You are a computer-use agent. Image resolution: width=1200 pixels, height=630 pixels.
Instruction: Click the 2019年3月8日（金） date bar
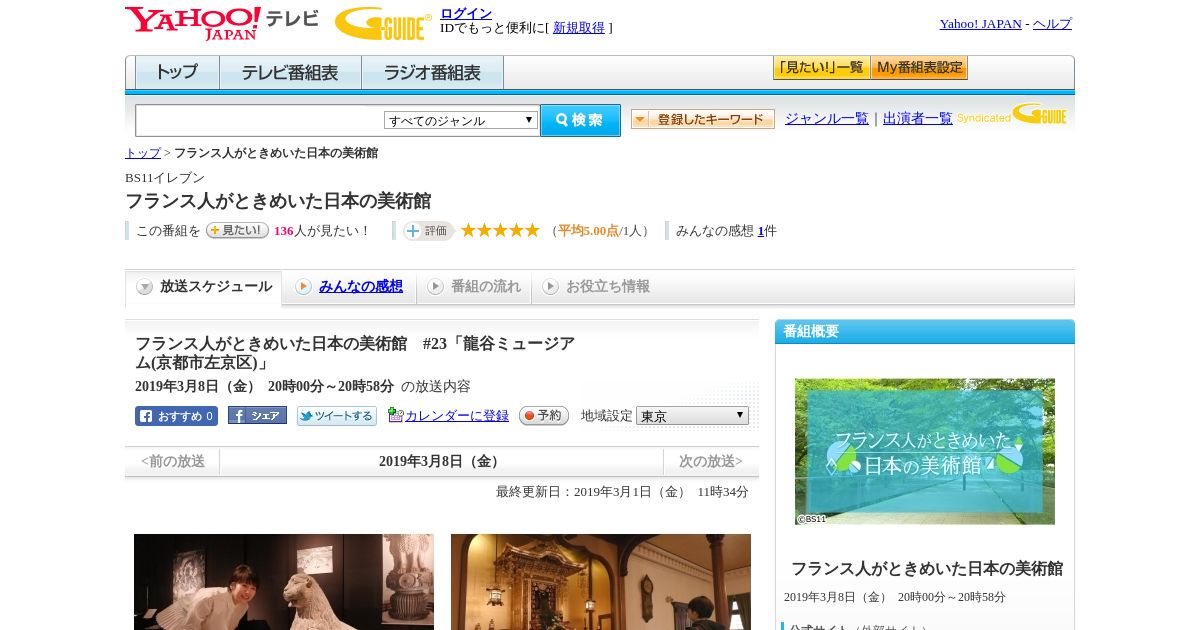coord(442,461)
